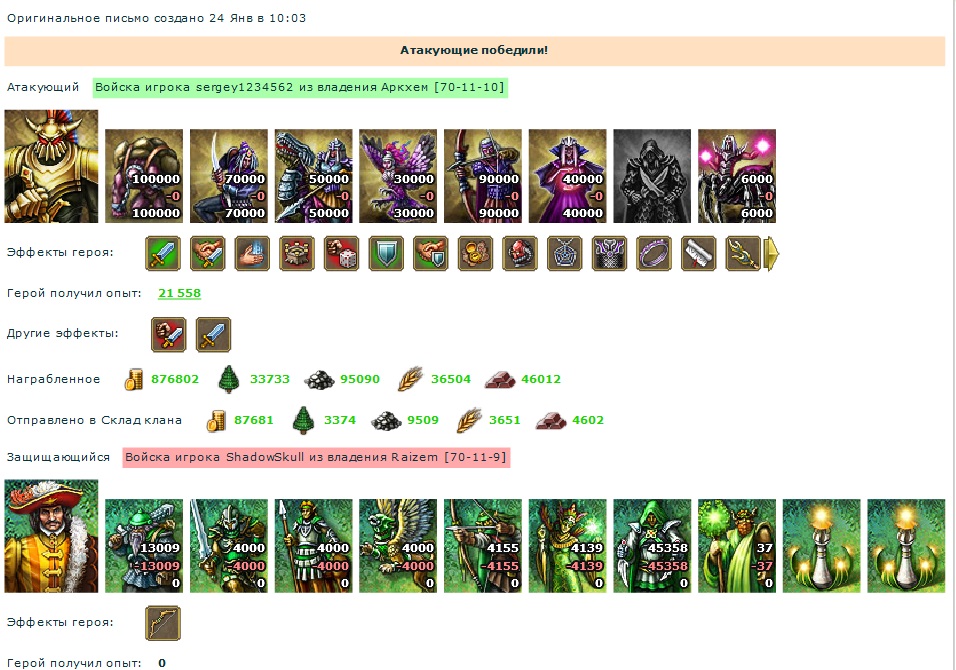This screenshot has height=670, width=956.
Task: Click the fist and sword icon in other effects
Action: 168,334
